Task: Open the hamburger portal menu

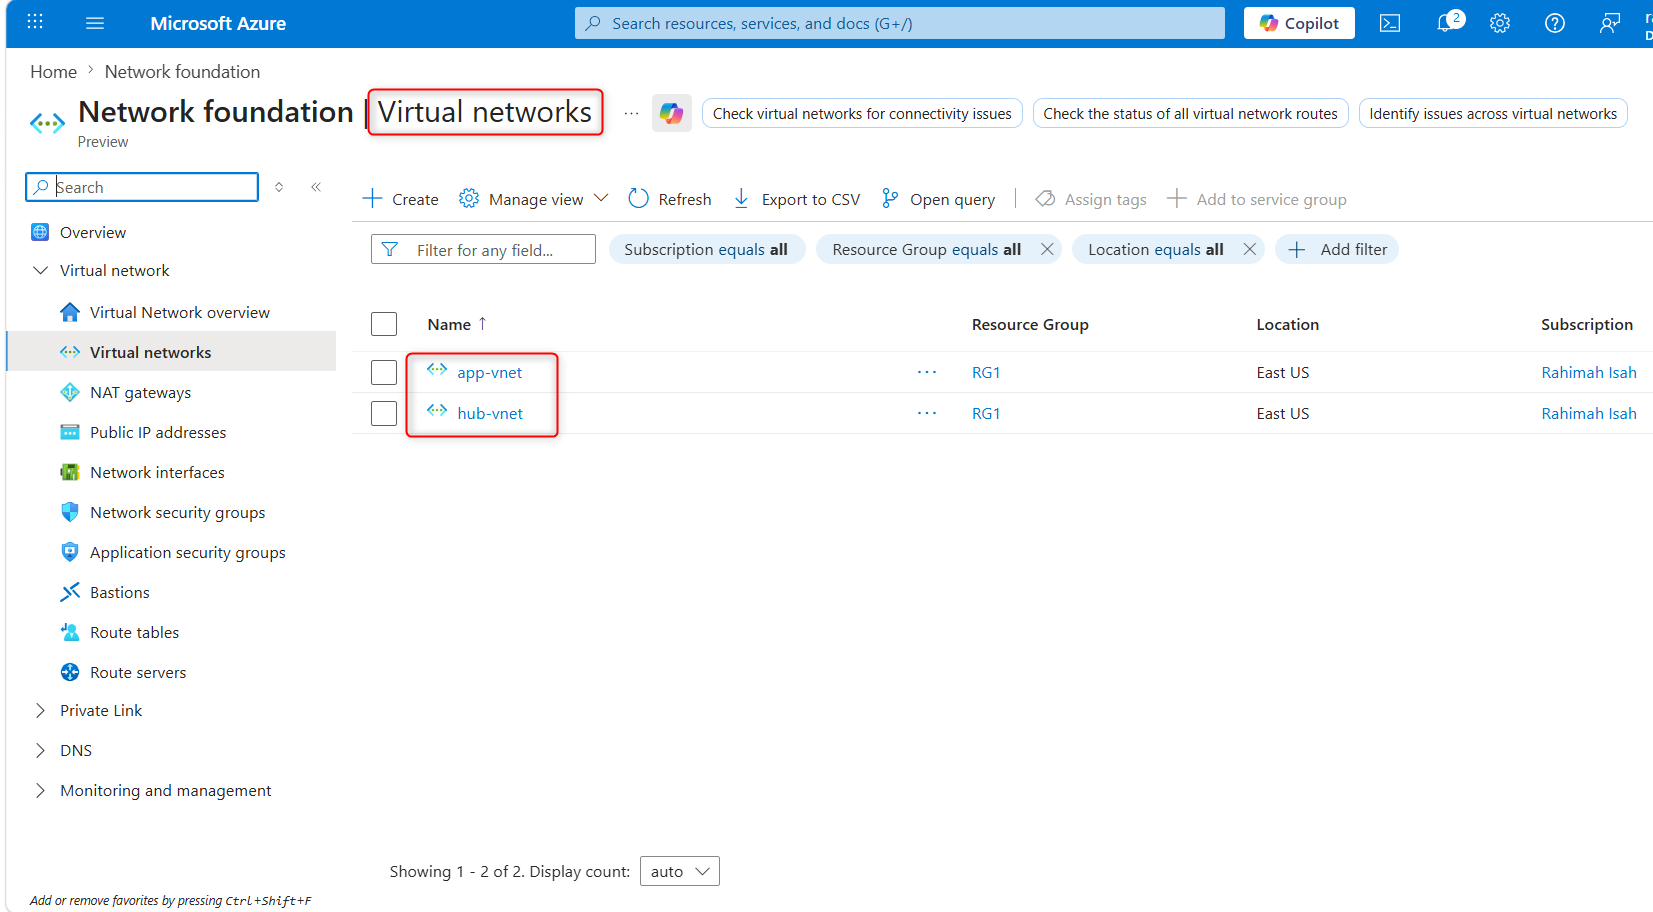Action: (x=95, y=23)
